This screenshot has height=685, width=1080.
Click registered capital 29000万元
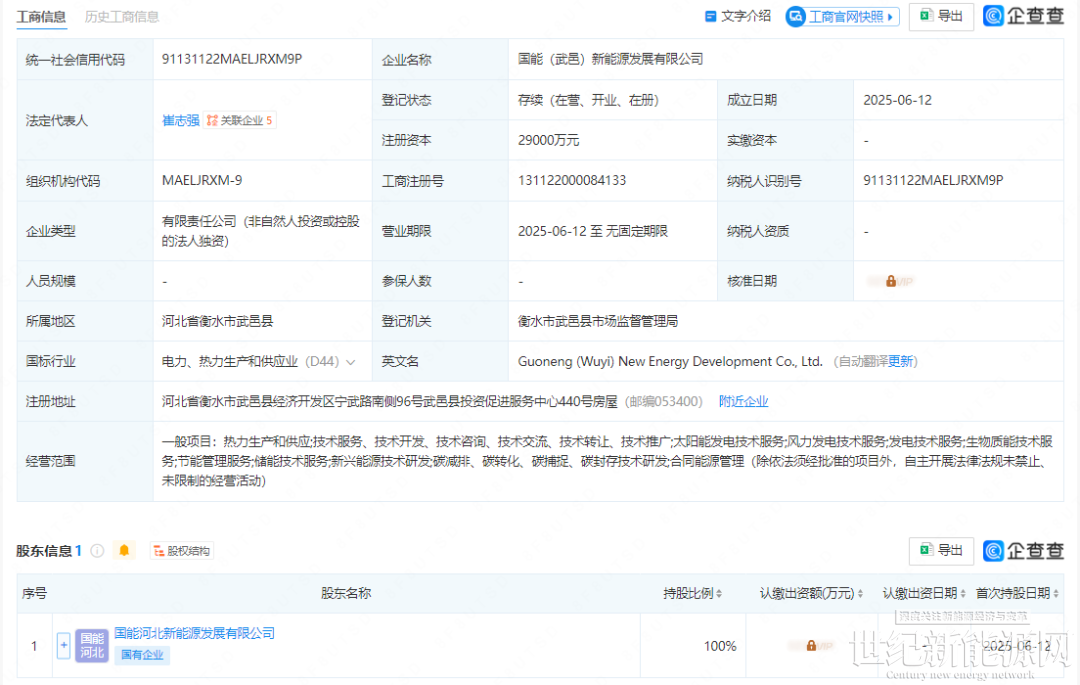pos(549,140)
